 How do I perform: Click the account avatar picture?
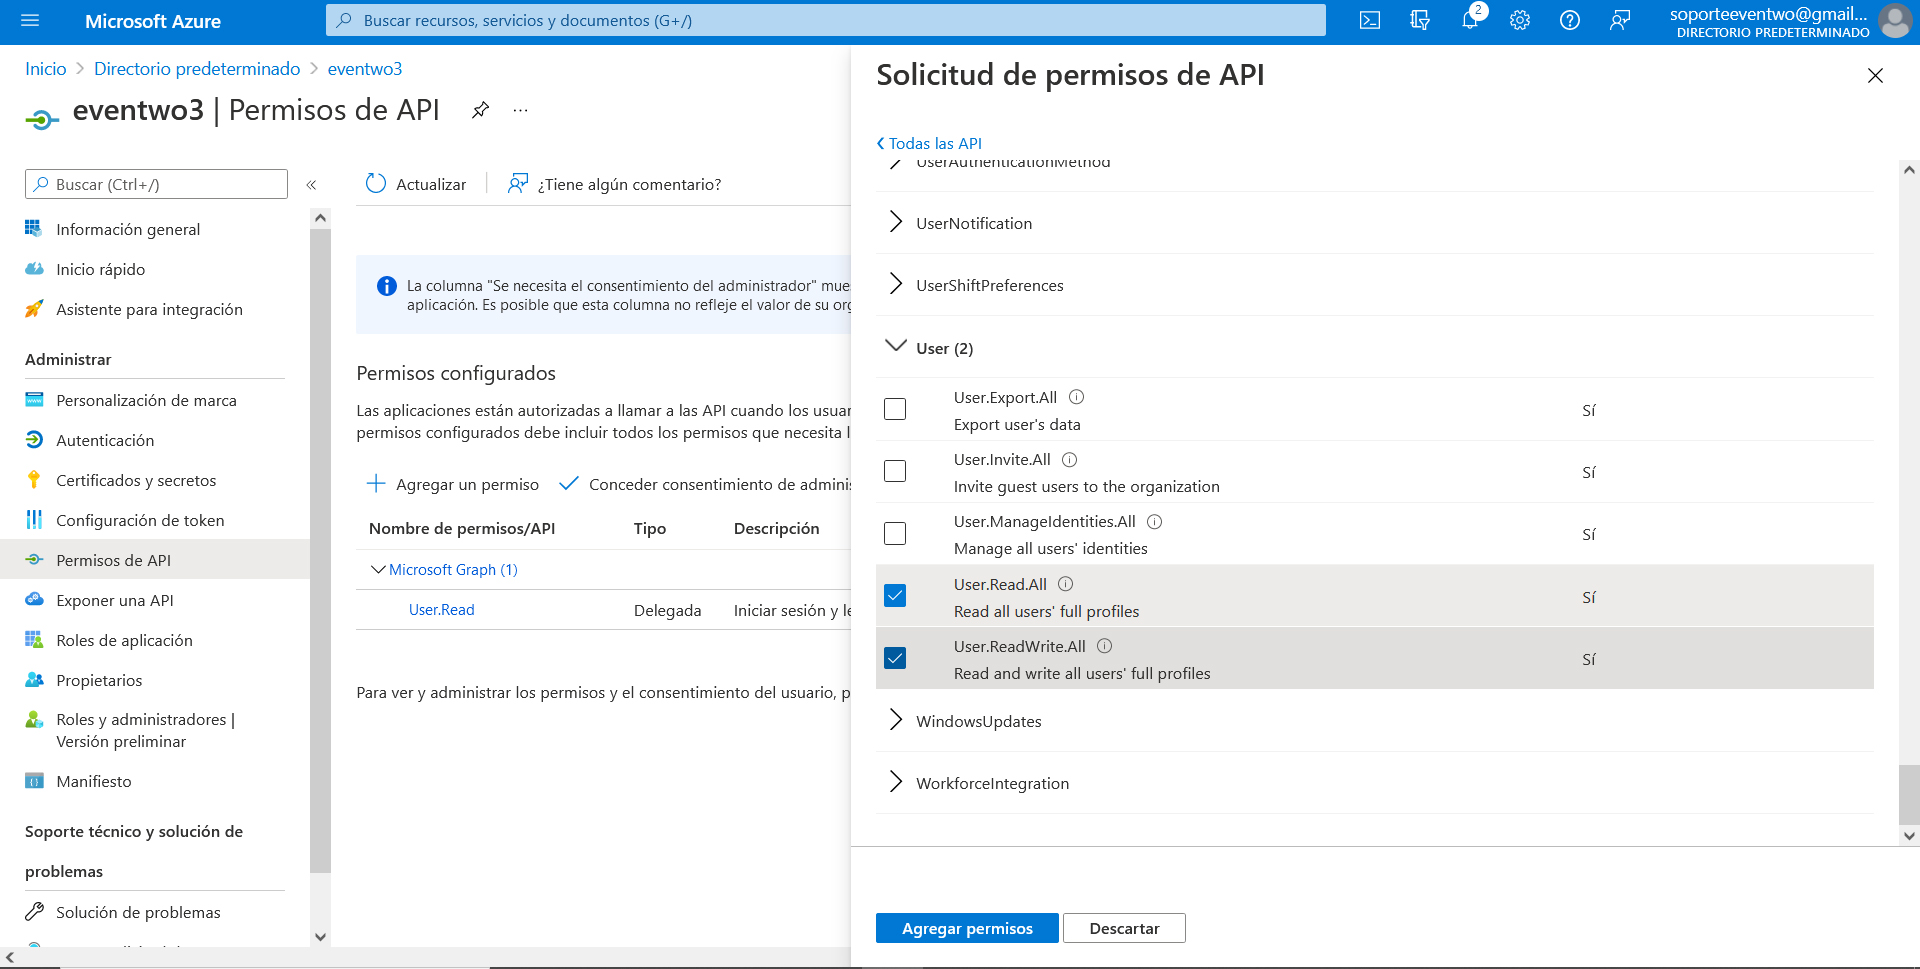(x=1895, y=21)
